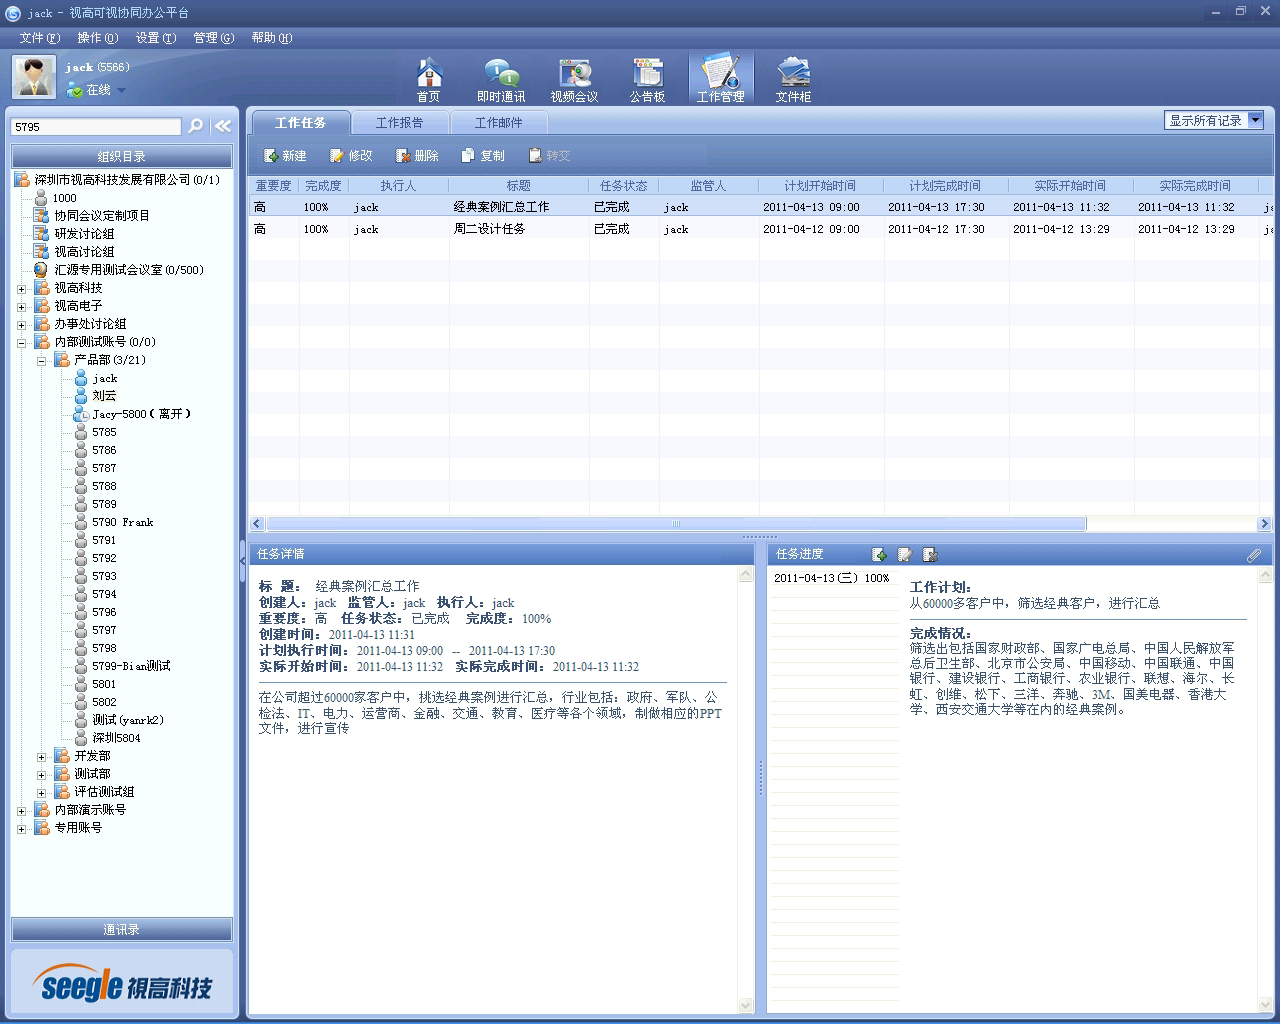This screenshot has height=1024, width=1280.
Task: Expand the 评估测试组 tree node
Action: pos(42,793)
